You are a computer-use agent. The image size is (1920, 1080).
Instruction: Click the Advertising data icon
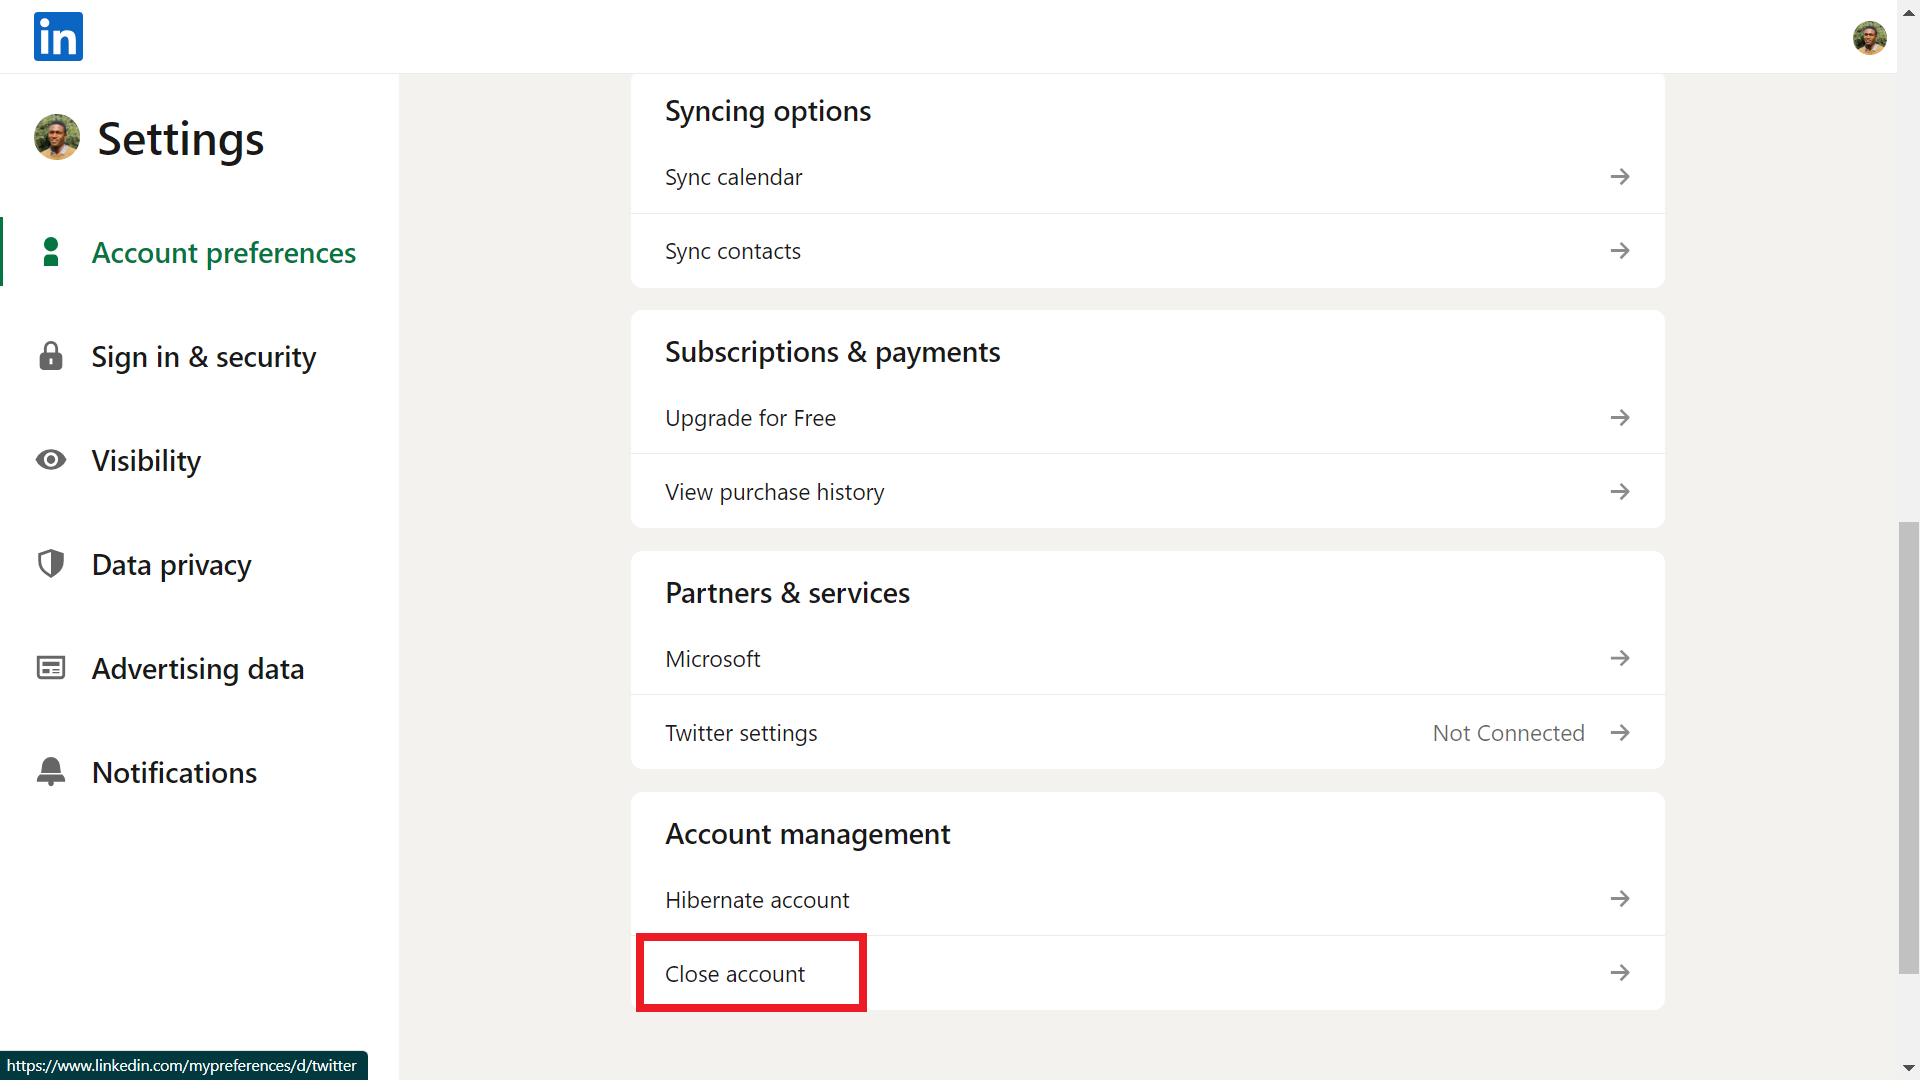[x=50, y=667]
